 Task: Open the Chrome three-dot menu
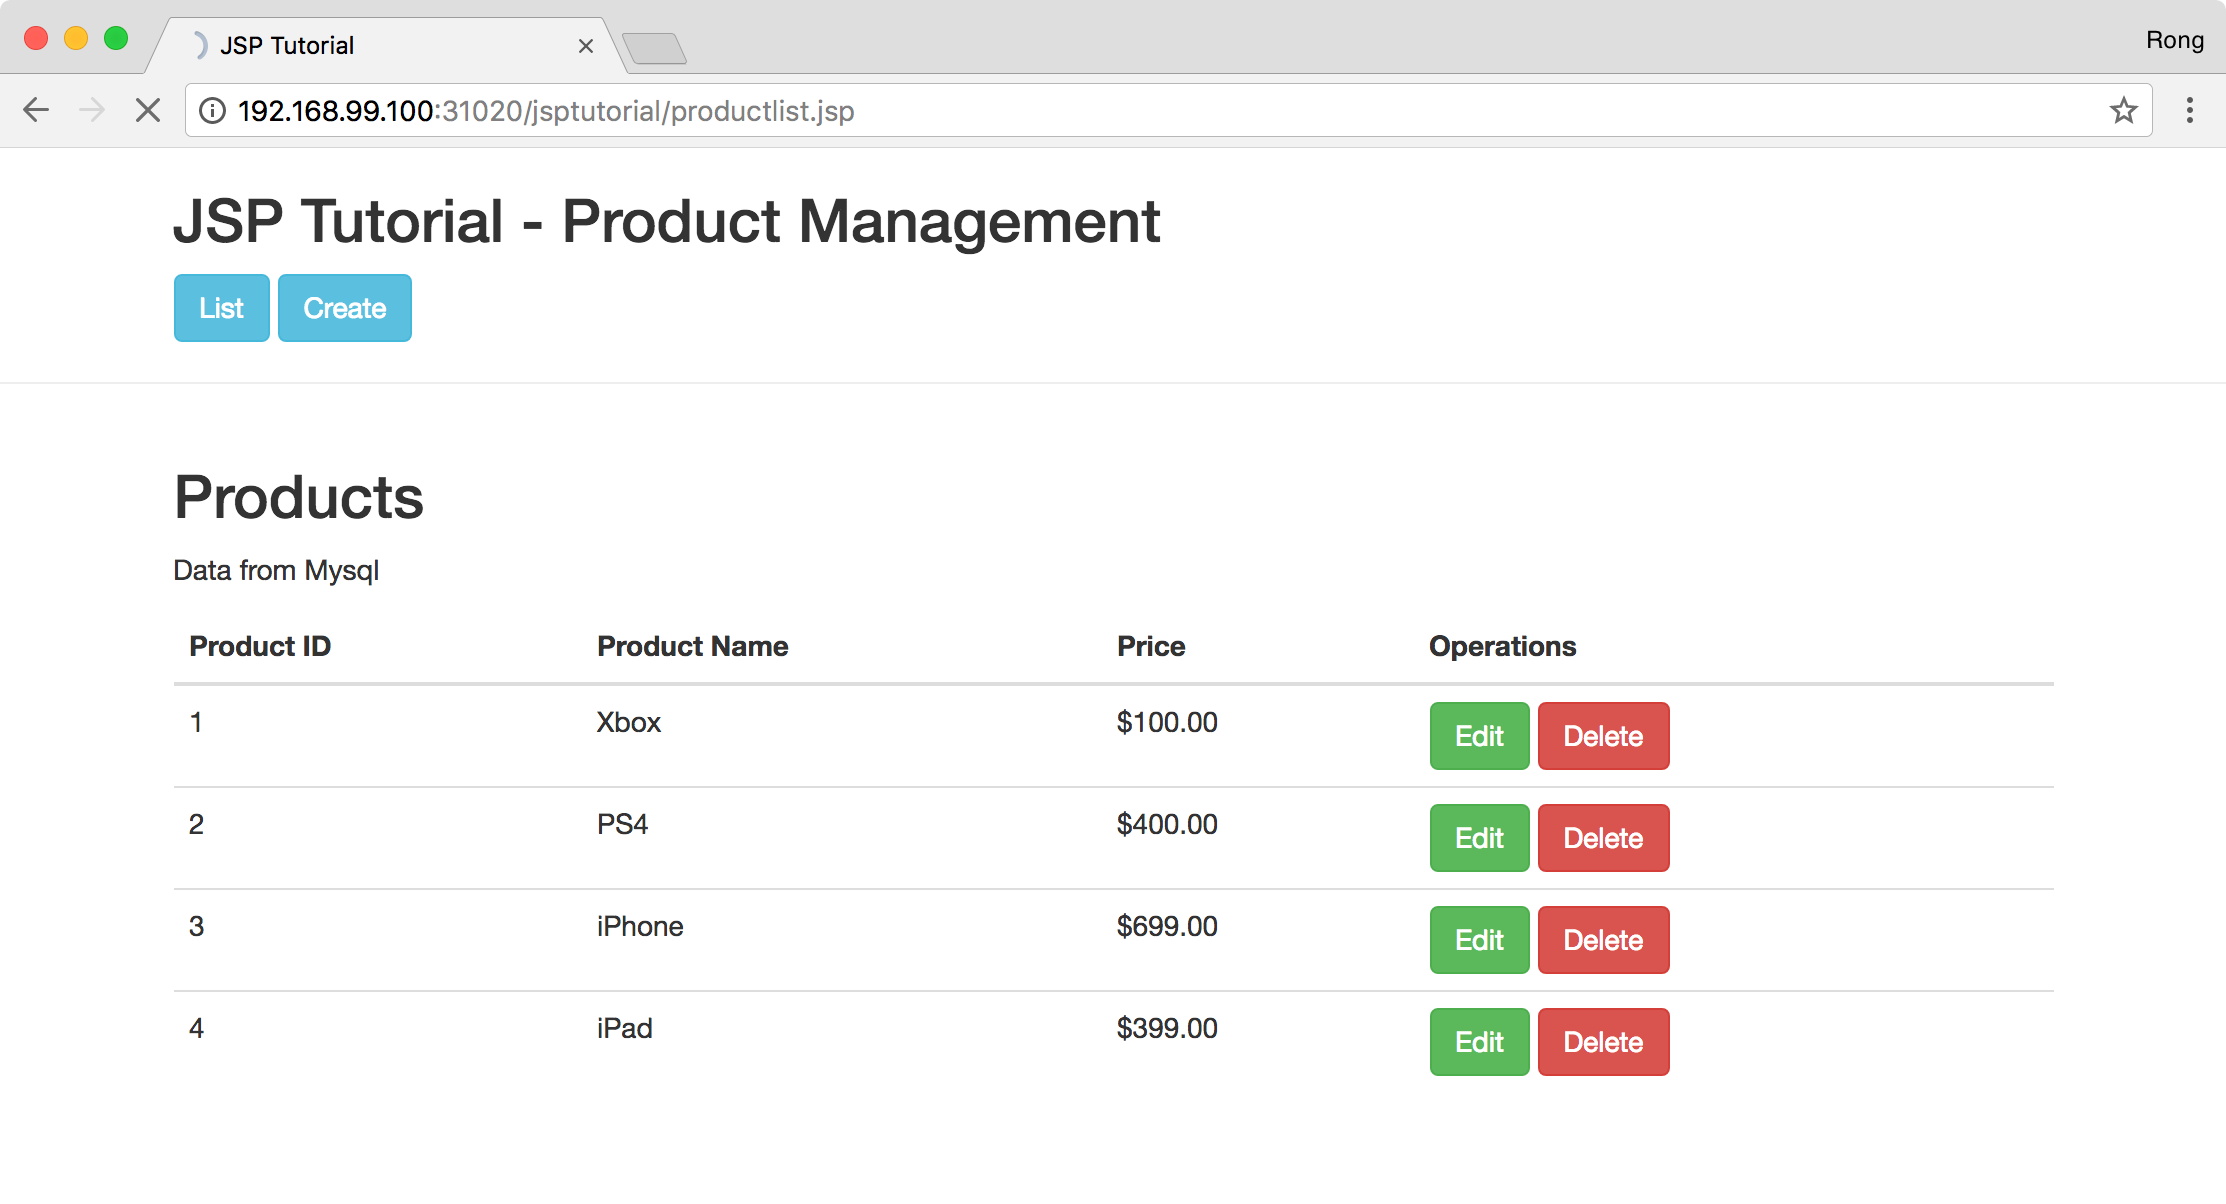click(2190, 110)
